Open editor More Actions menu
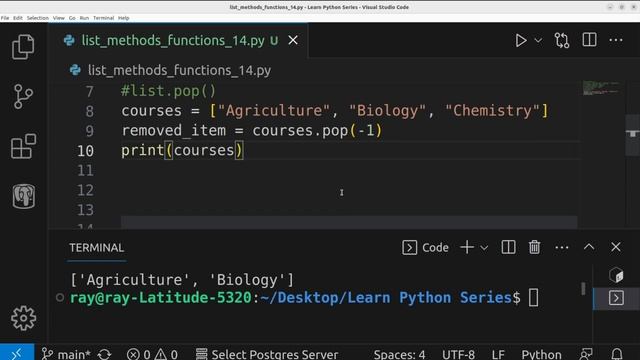 point(616,40)
